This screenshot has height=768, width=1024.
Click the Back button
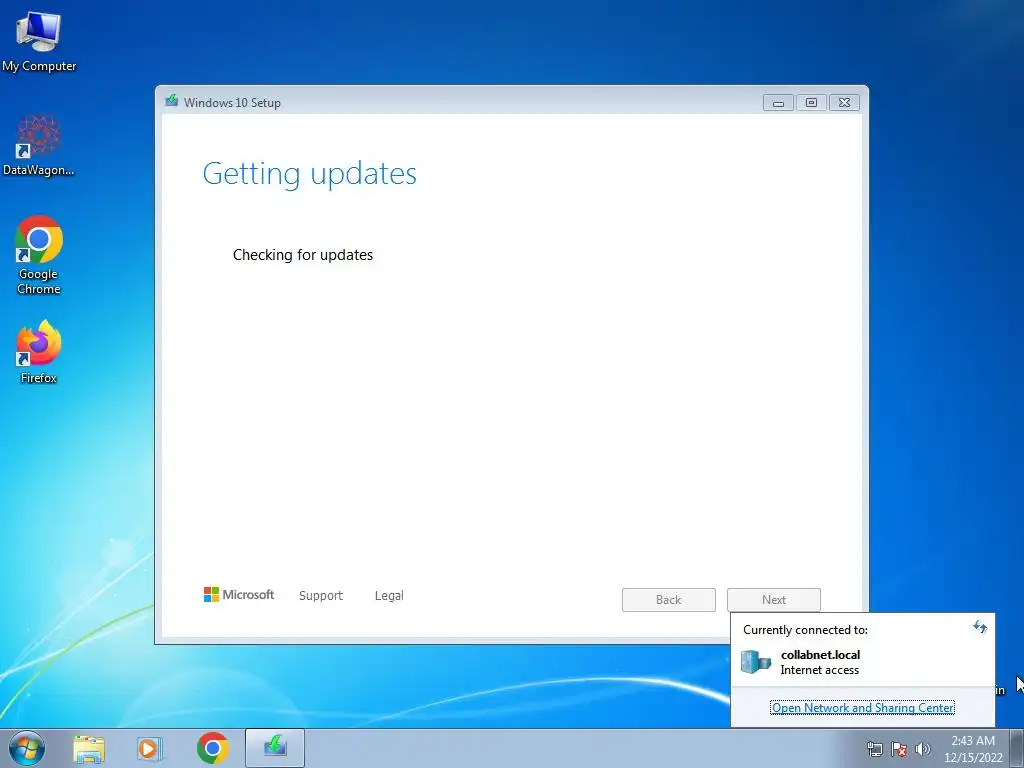(x=669, y=600)
